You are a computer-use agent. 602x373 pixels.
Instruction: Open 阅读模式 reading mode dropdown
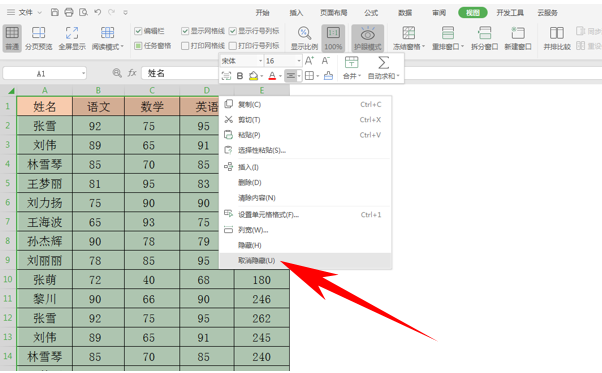coord(122,47)
